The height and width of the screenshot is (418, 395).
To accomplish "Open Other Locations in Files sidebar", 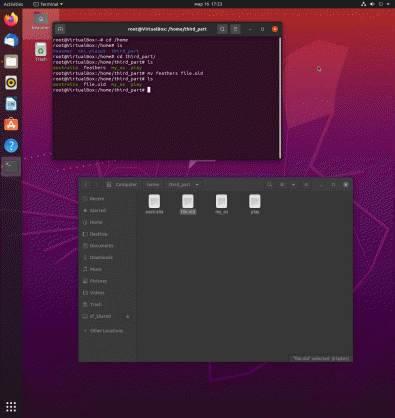I will pyautogui.click(x=107, y=331).
